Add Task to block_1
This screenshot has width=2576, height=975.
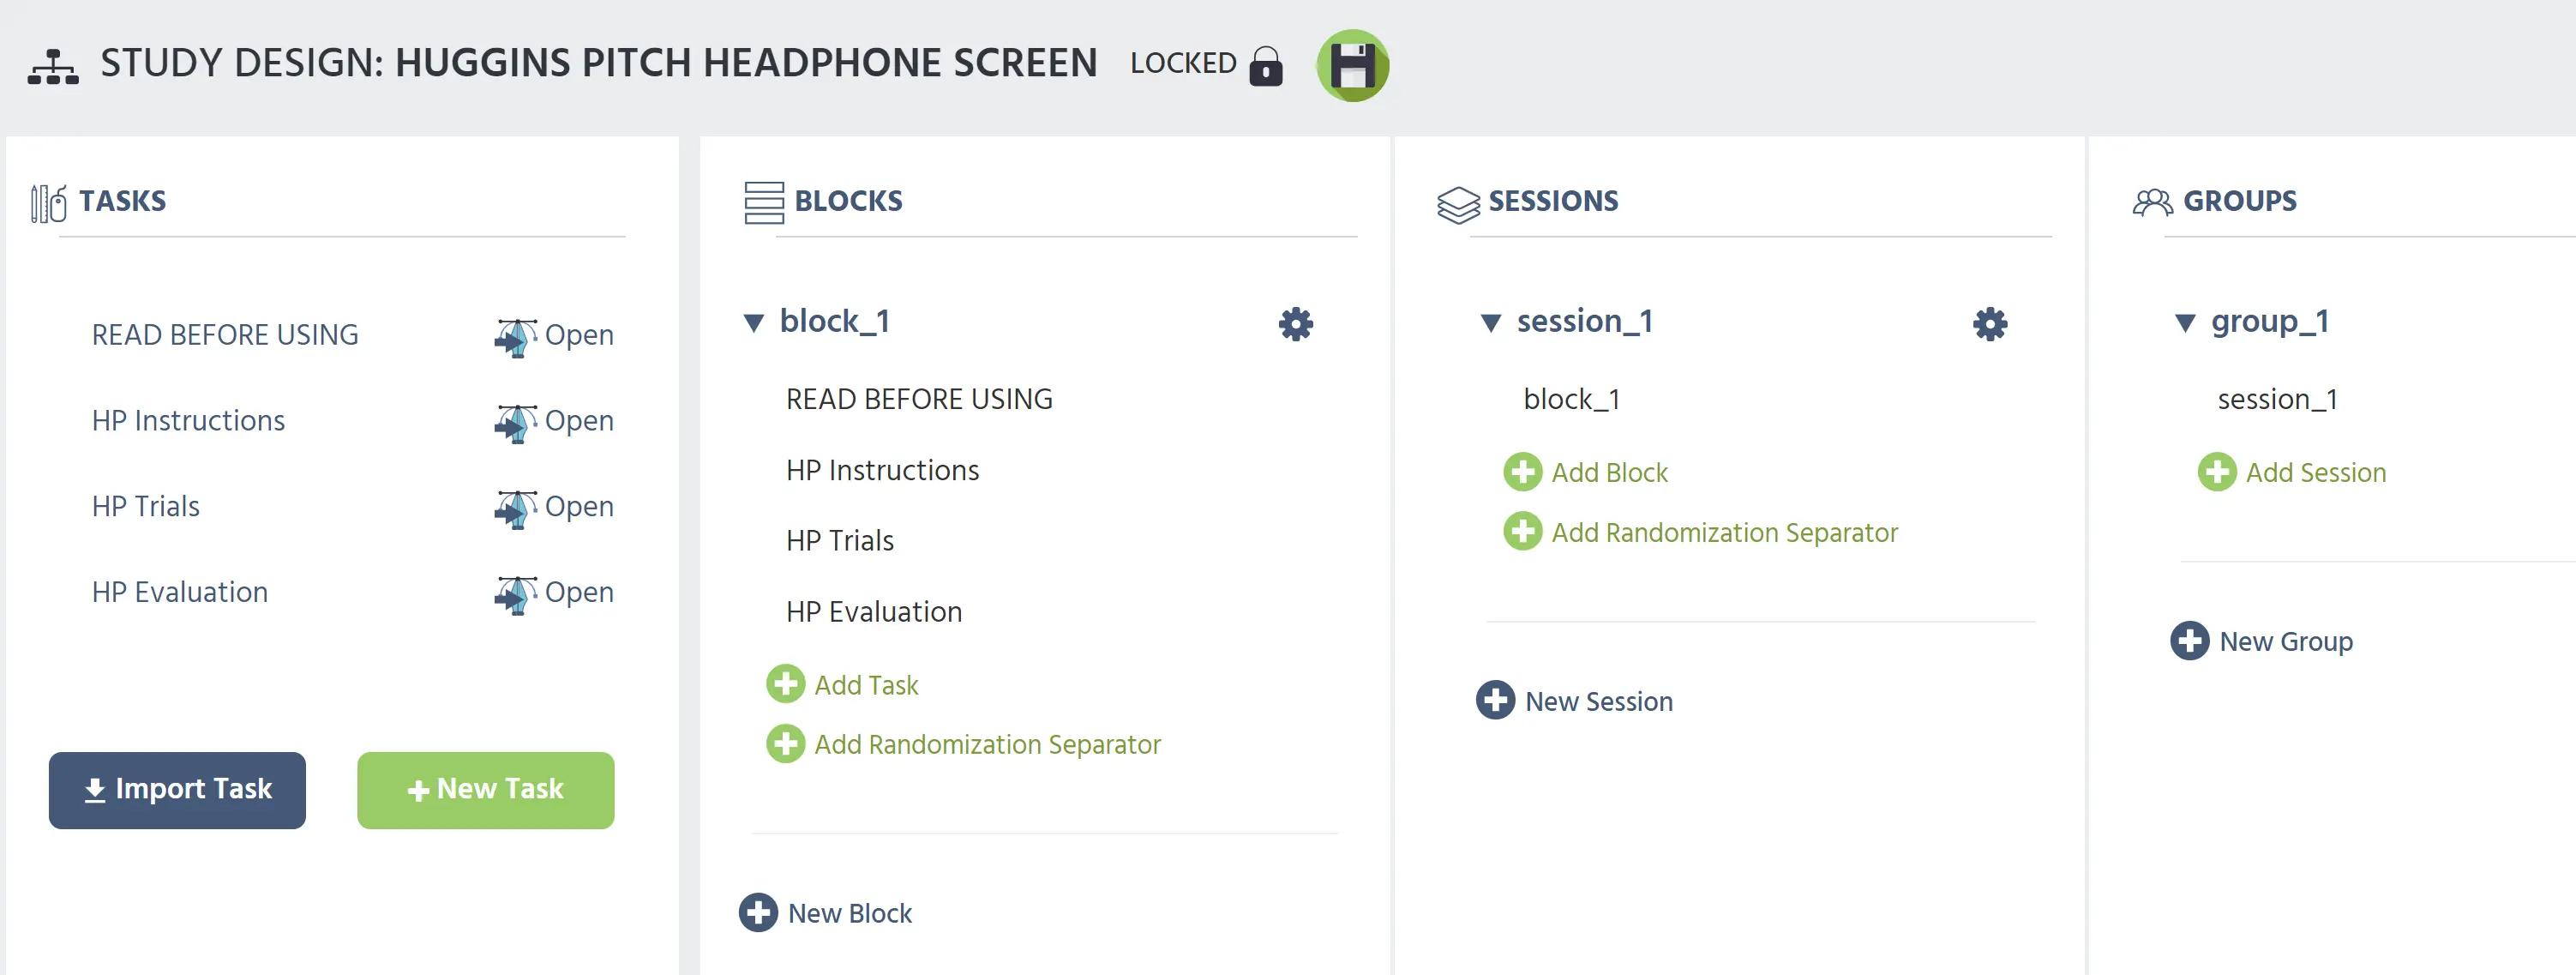point(842,685)
